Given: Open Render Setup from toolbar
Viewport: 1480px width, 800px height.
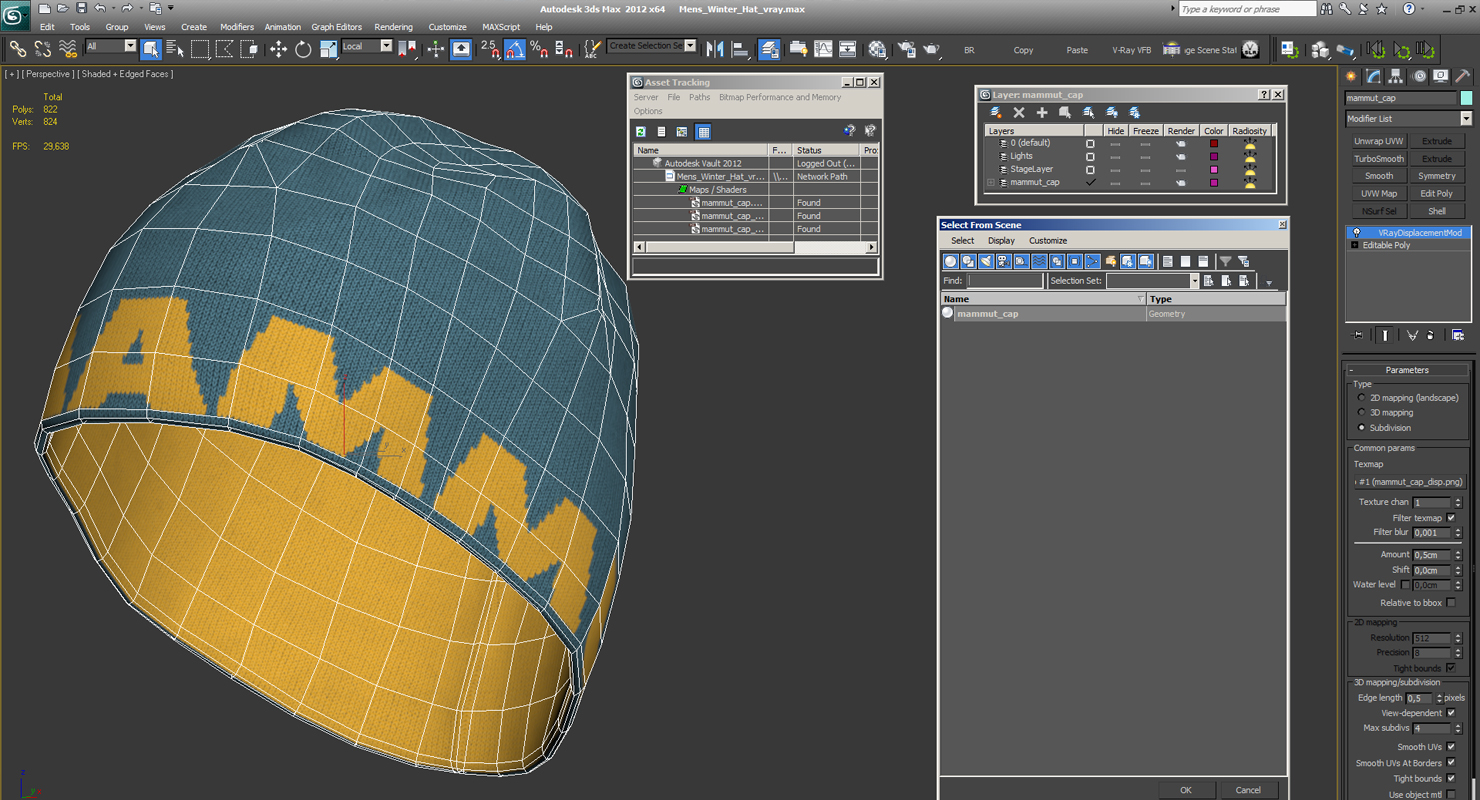Looking at the screenshot, I should 907,48.
